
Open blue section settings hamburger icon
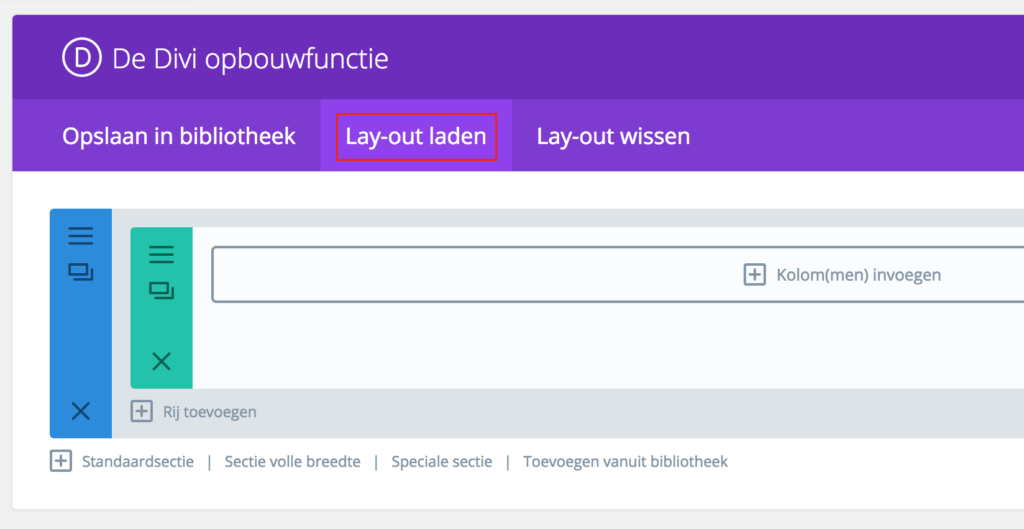(x=81, y=236)
